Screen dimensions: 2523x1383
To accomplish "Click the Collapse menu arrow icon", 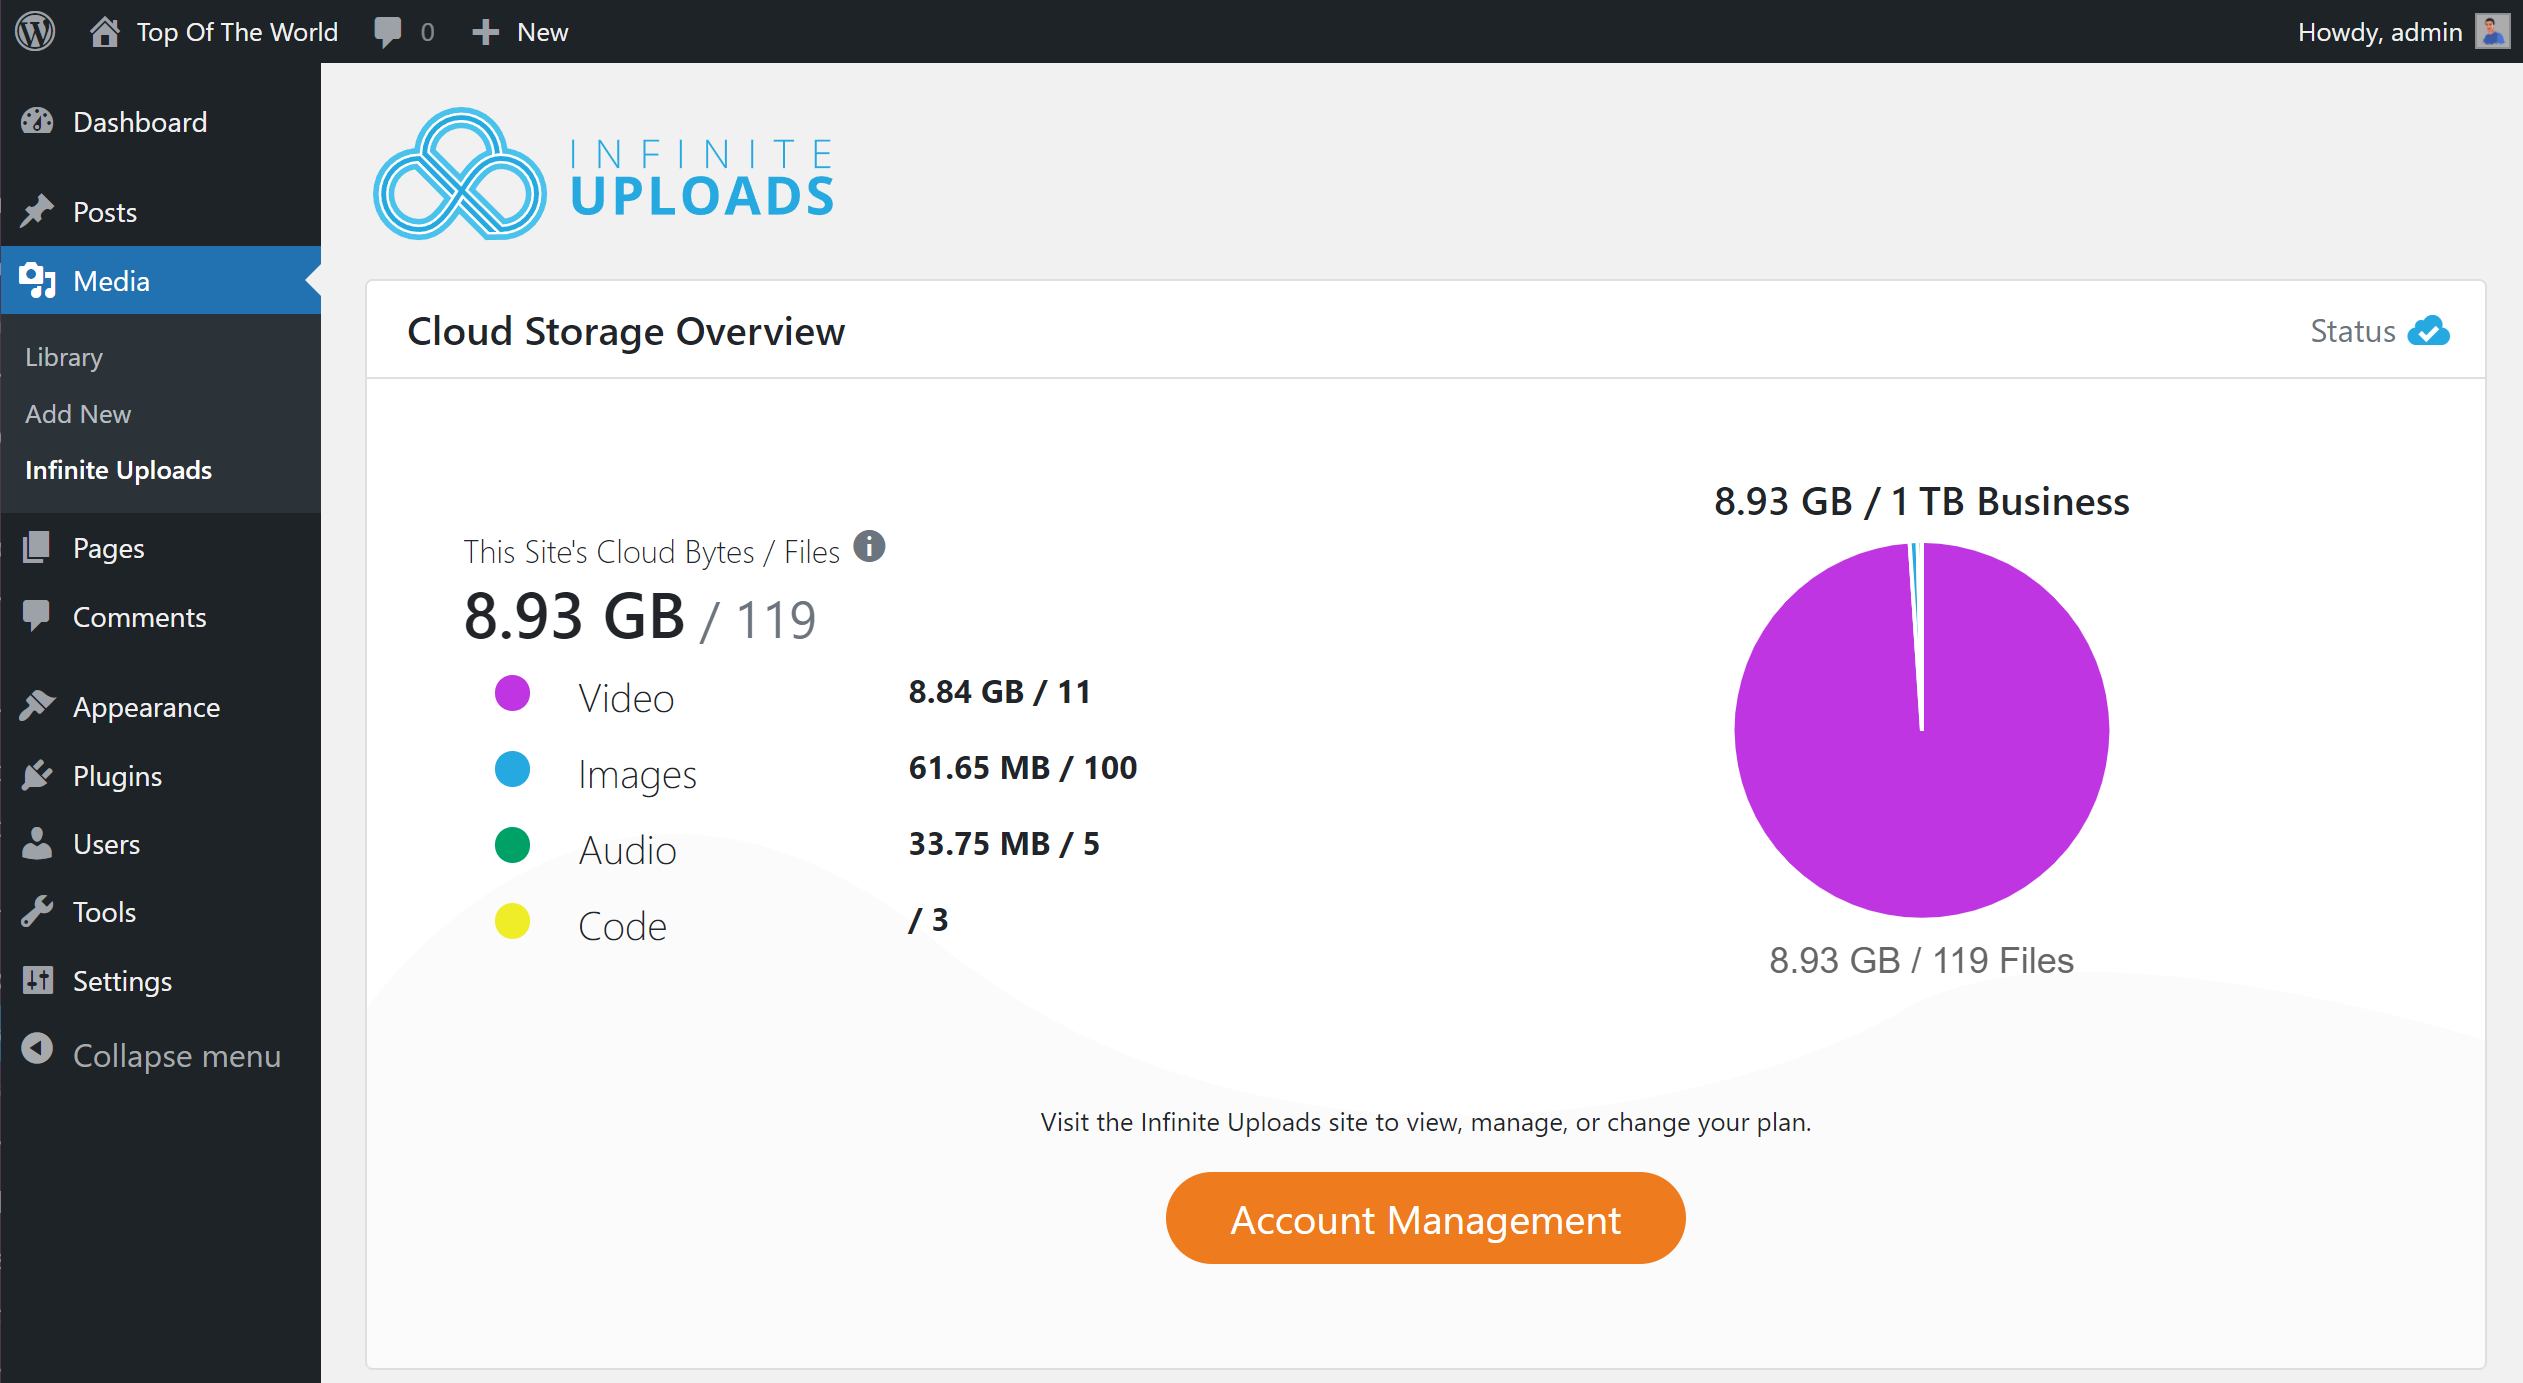I will 37,1048.
